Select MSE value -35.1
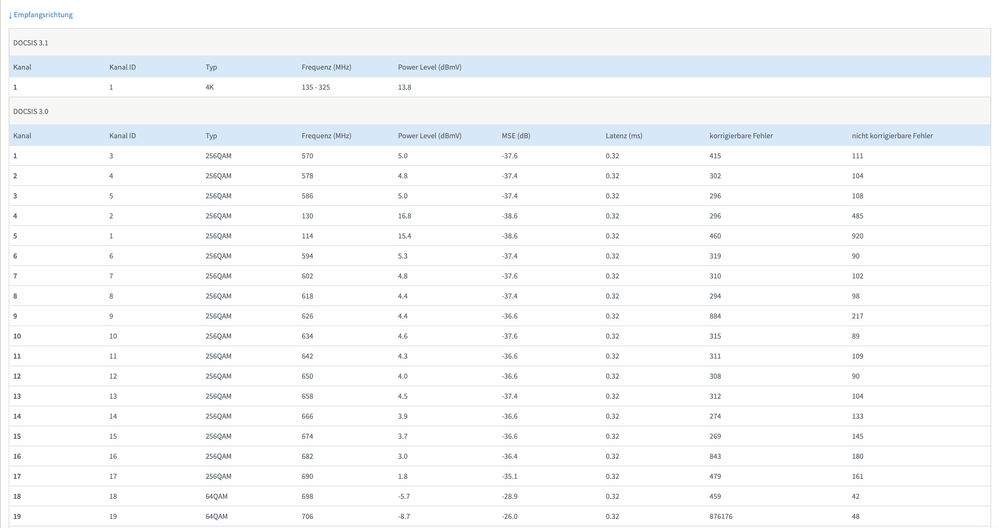 (x=510, y=476)
